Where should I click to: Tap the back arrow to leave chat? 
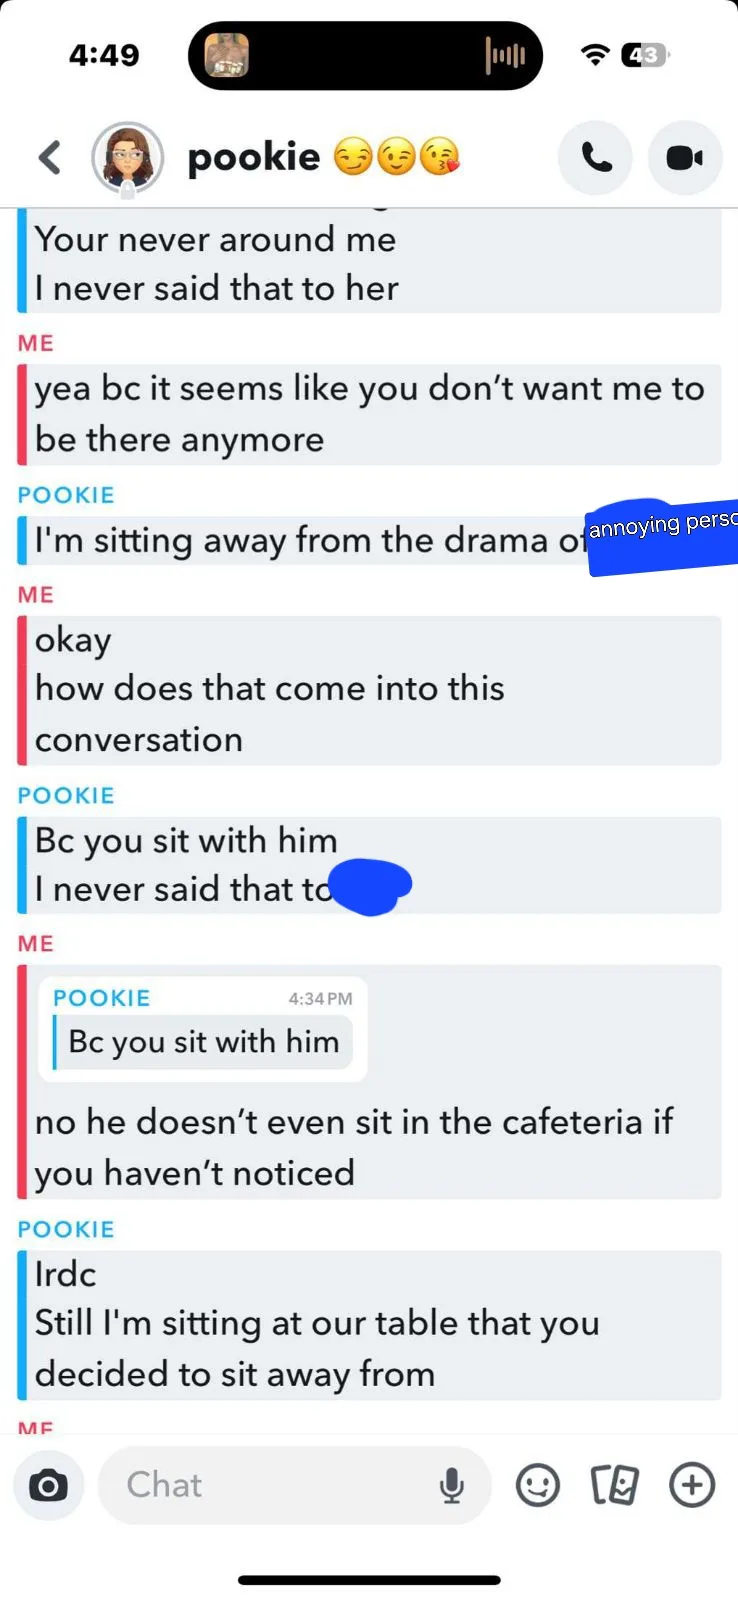[x=50, y=158]
